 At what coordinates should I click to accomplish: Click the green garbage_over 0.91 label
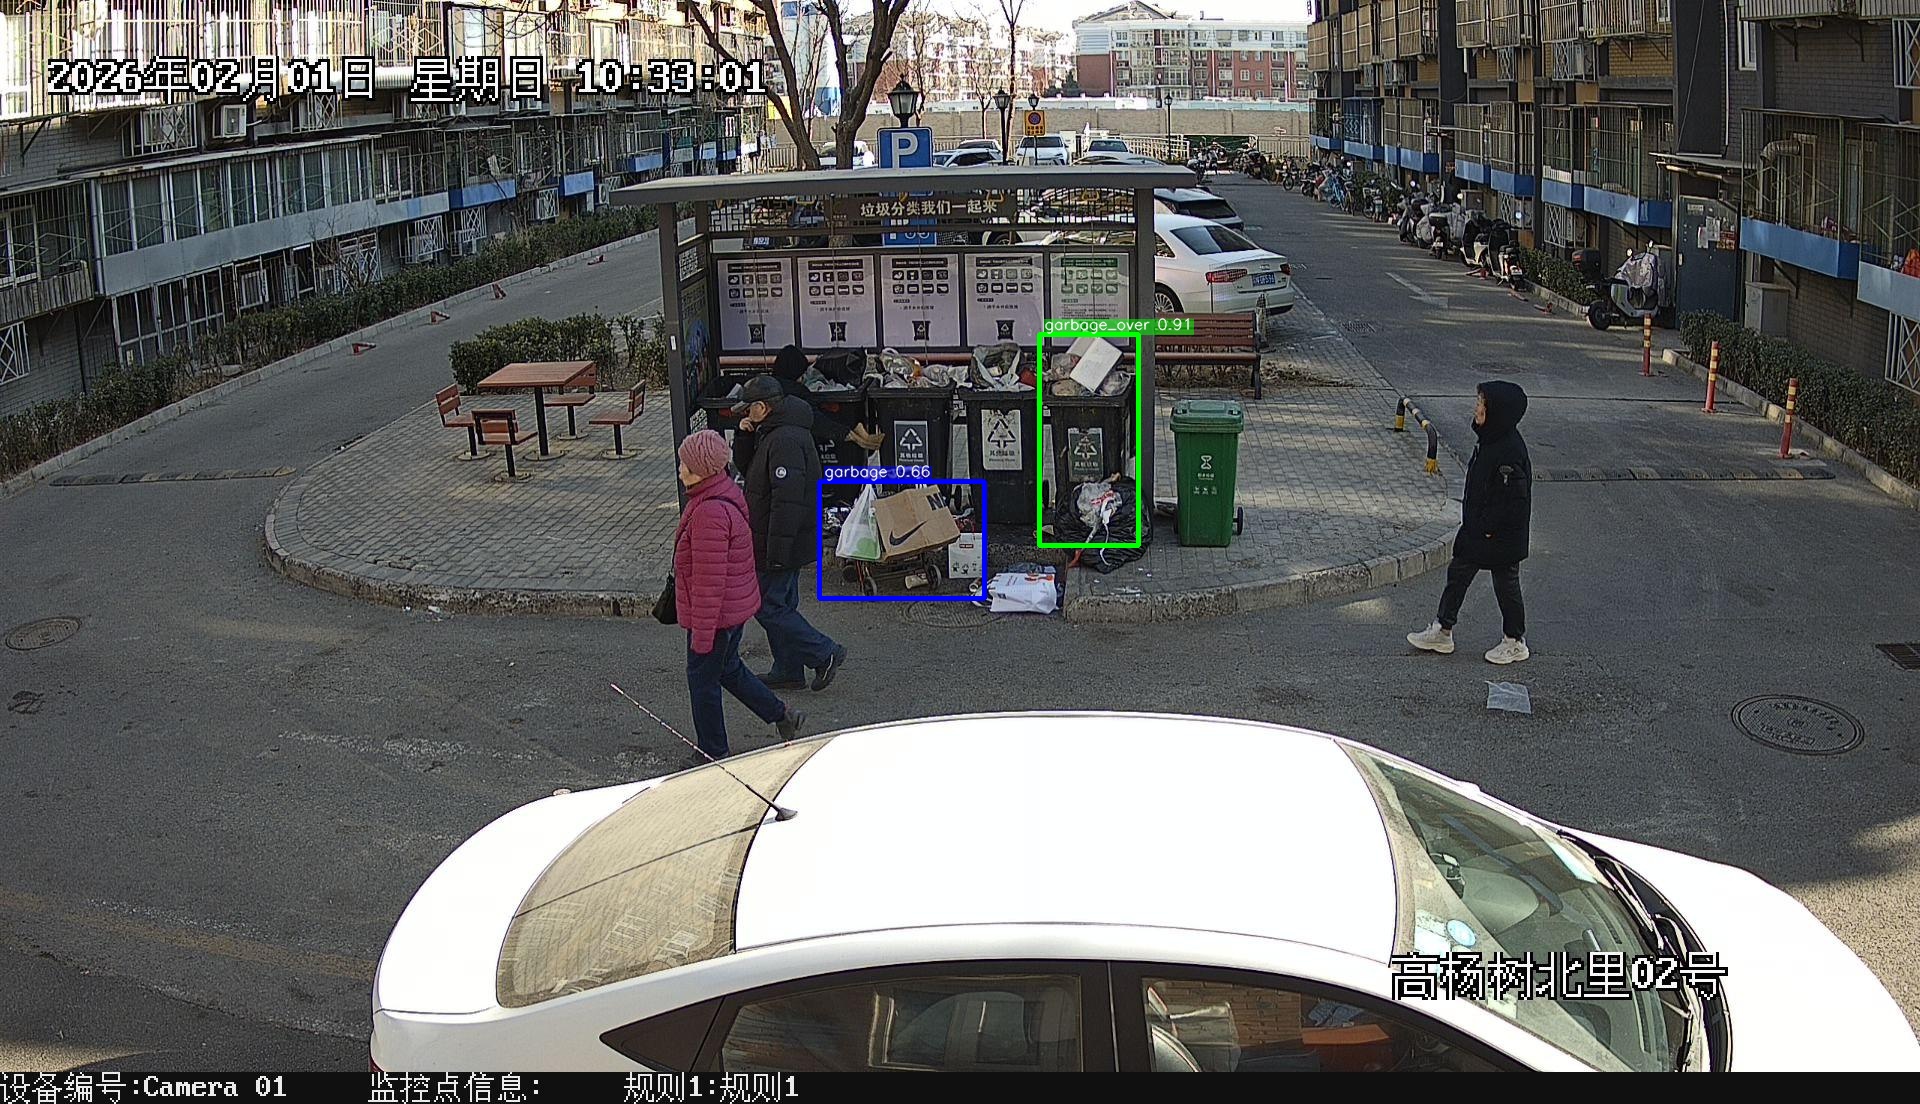(1117, 326)
